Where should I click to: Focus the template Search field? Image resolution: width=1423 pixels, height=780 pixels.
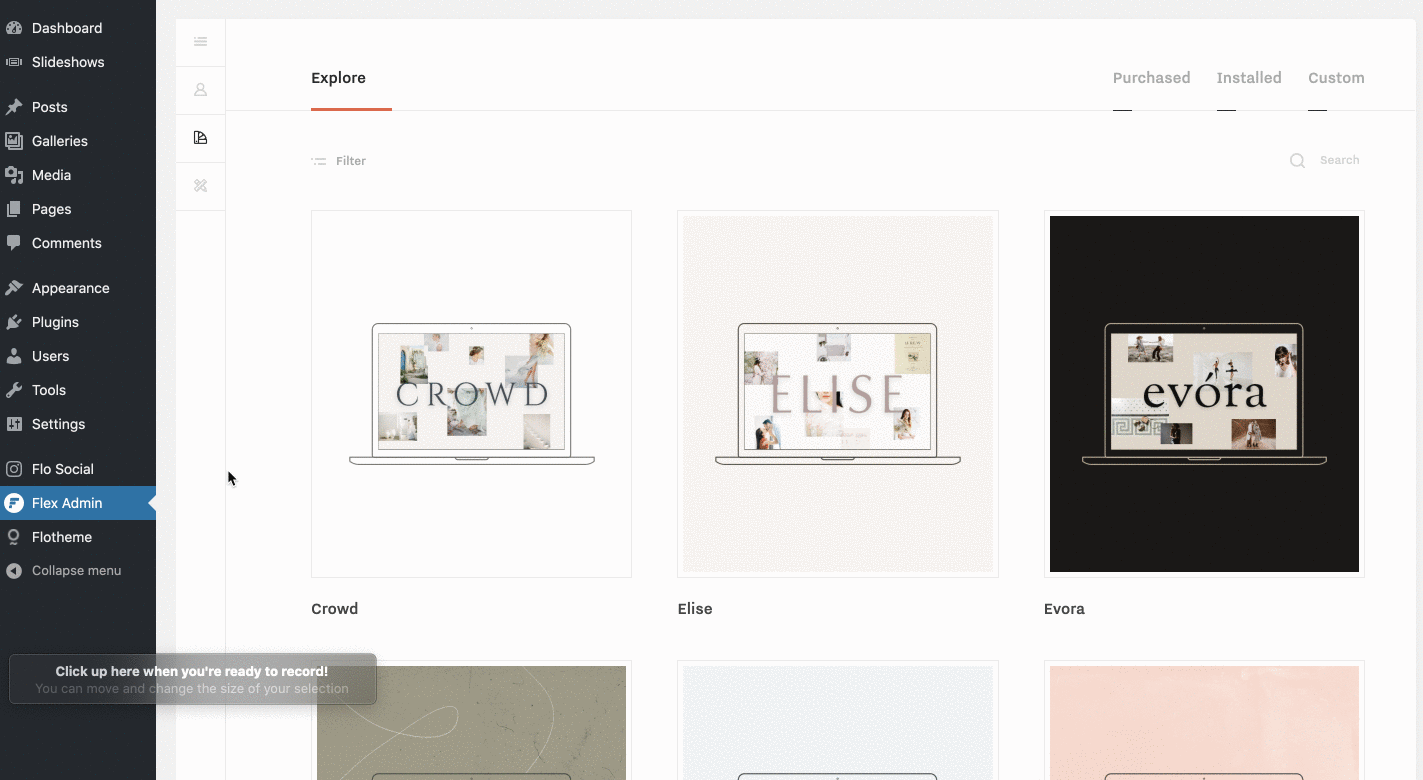point(1339,160)
